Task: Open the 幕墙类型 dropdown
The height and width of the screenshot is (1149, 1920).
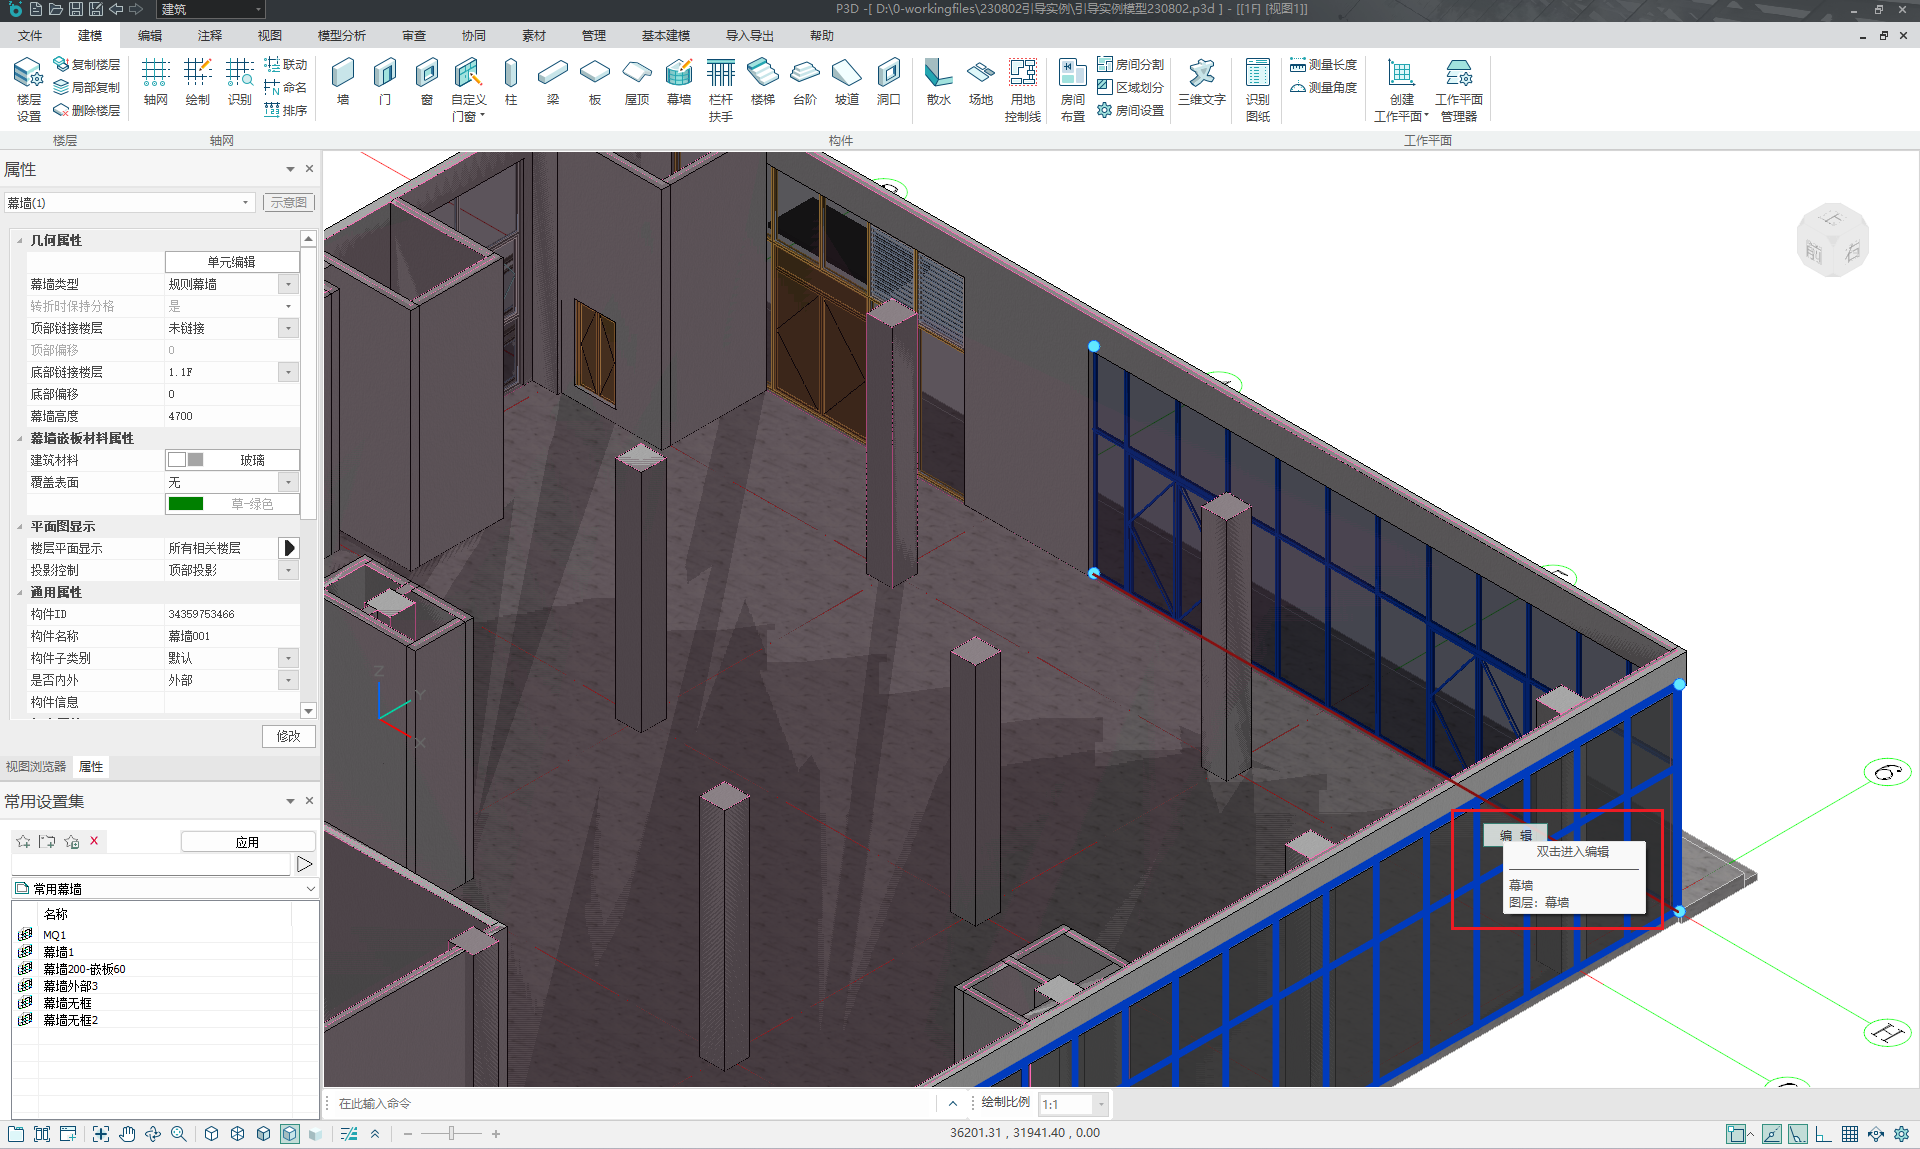Action: (x=288, y=284)
